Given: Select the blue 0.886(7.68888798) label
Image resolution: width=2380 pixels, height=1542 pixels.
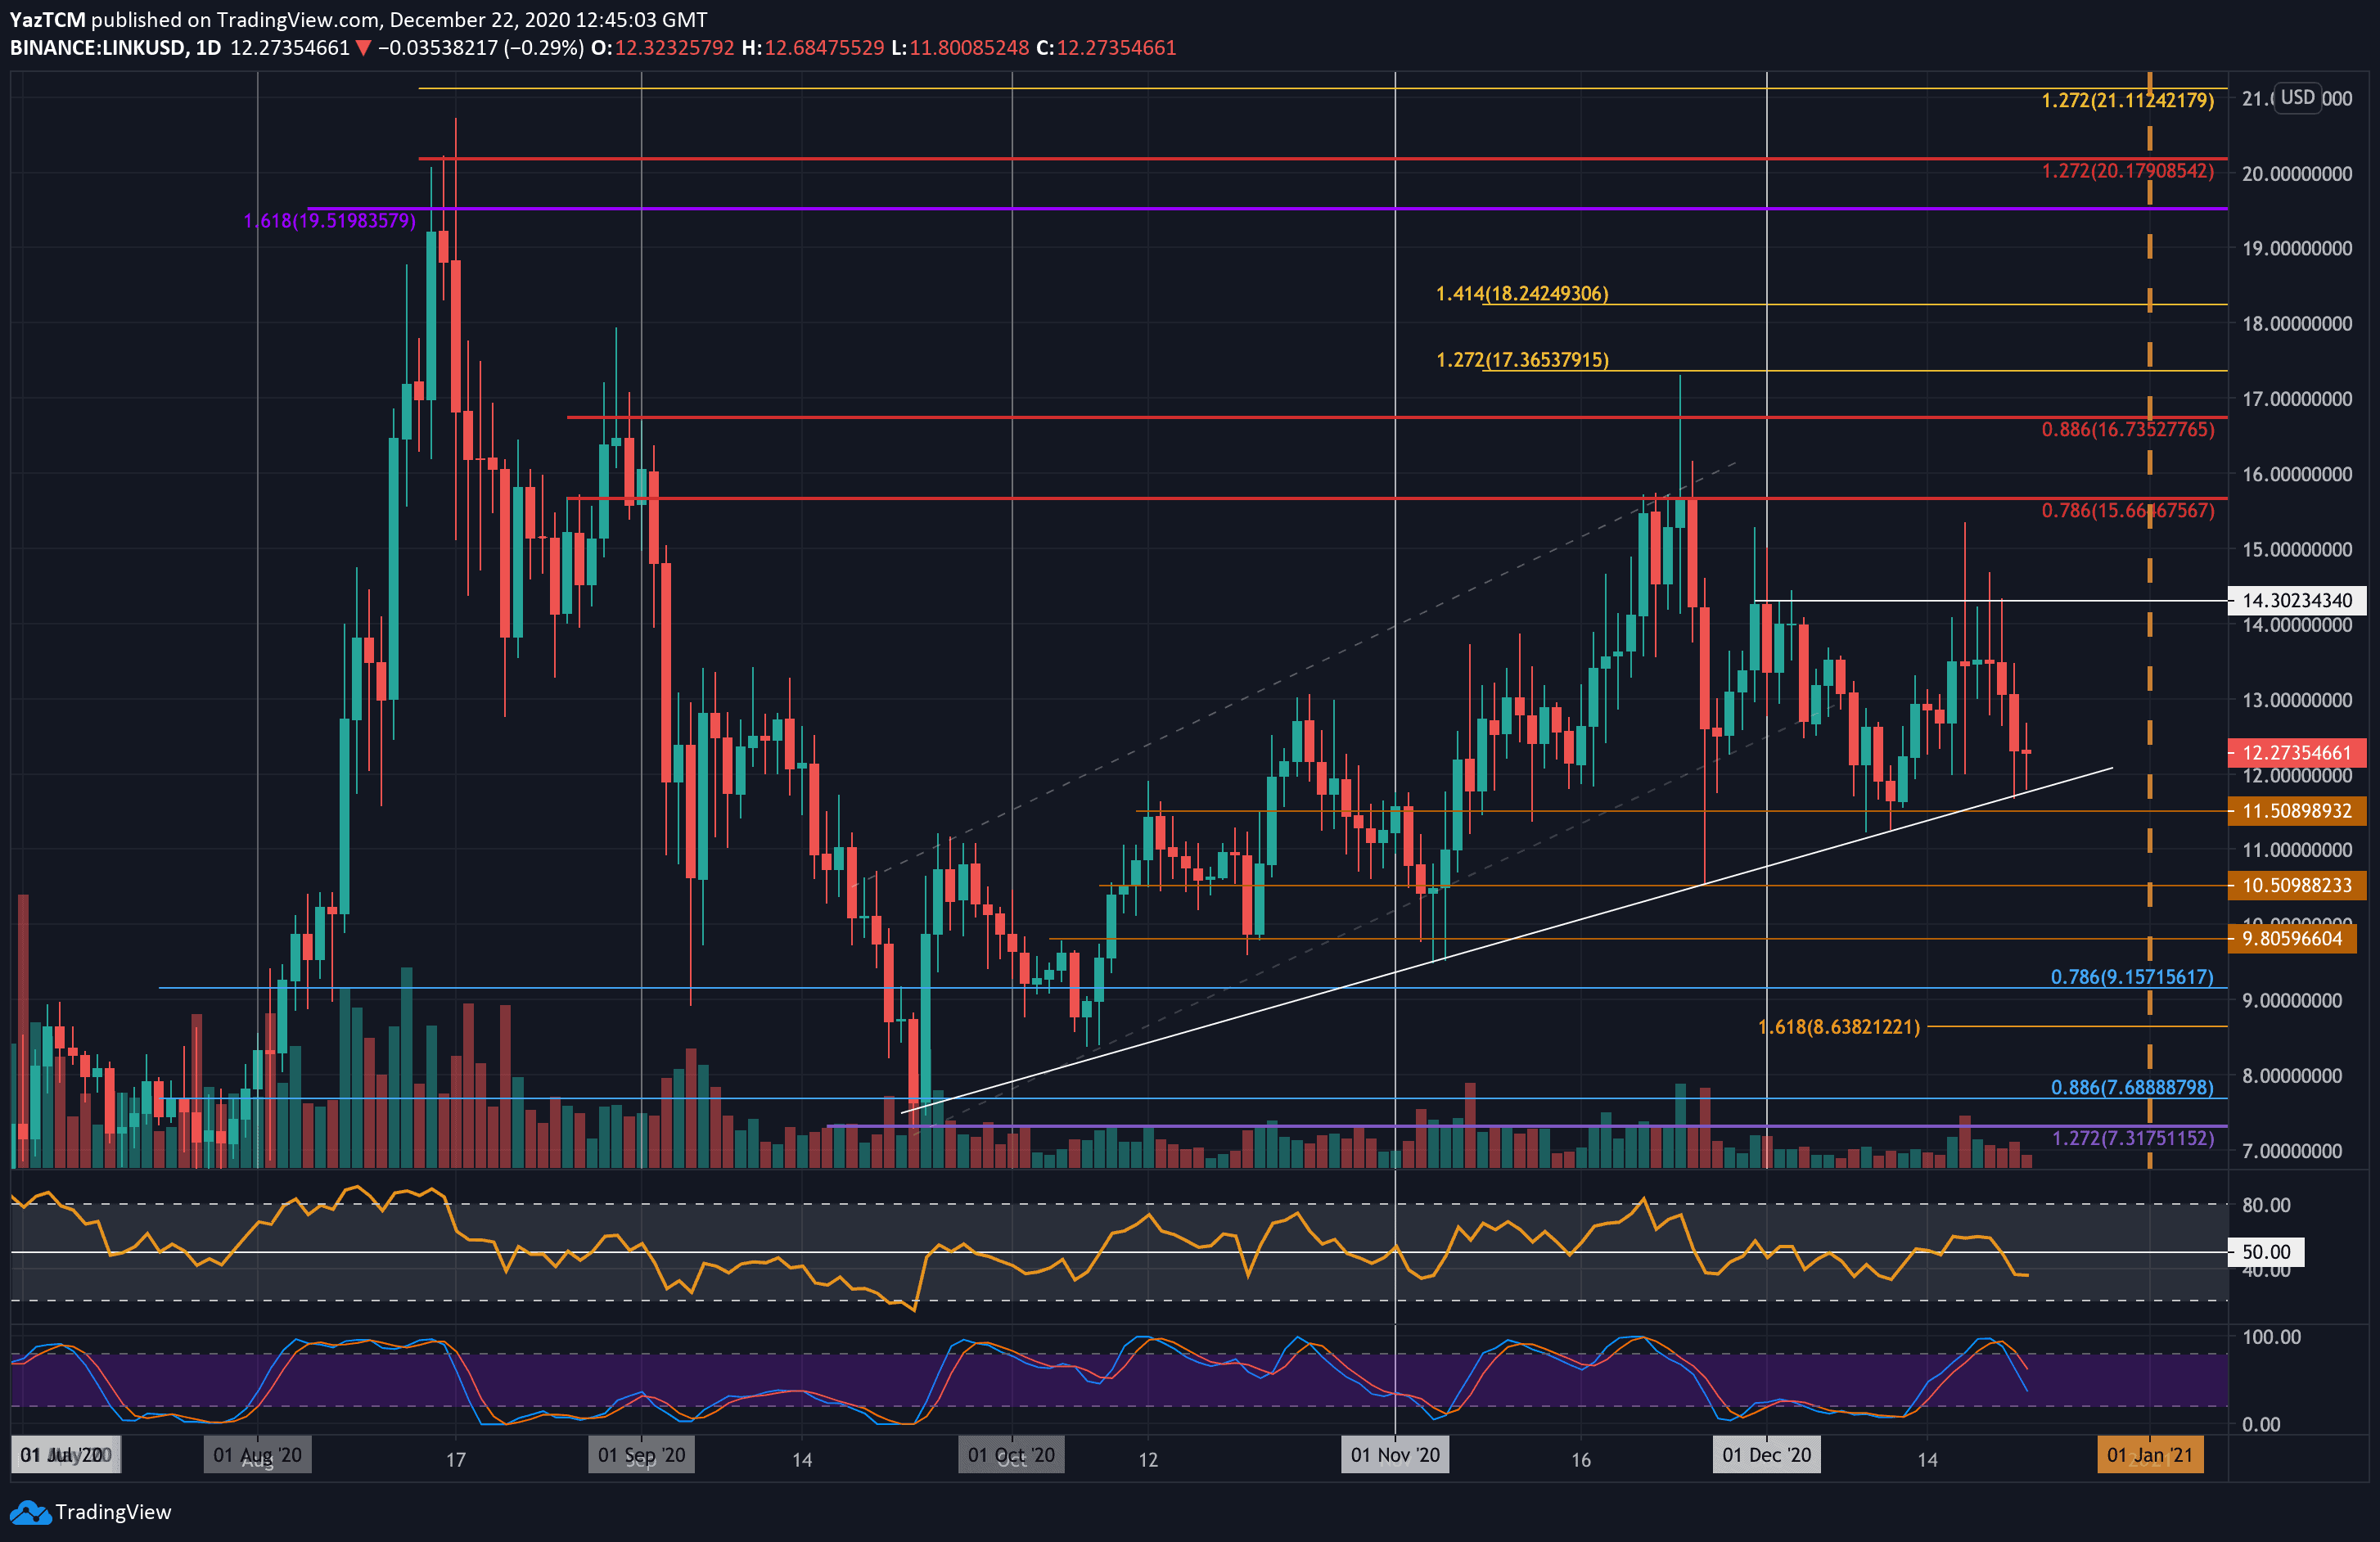Looking at the screenshot, I should (x=2131, y=1087).
